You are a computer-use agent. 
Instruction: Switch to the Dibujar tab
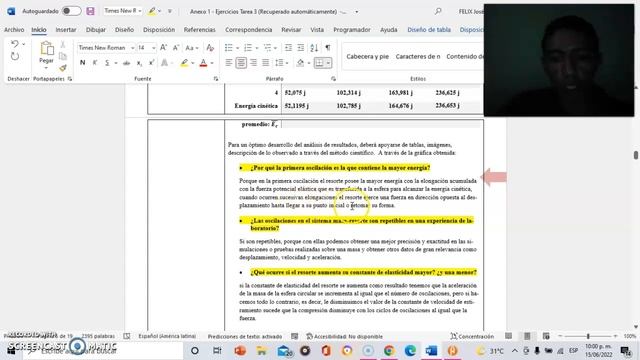coord(96,30)
